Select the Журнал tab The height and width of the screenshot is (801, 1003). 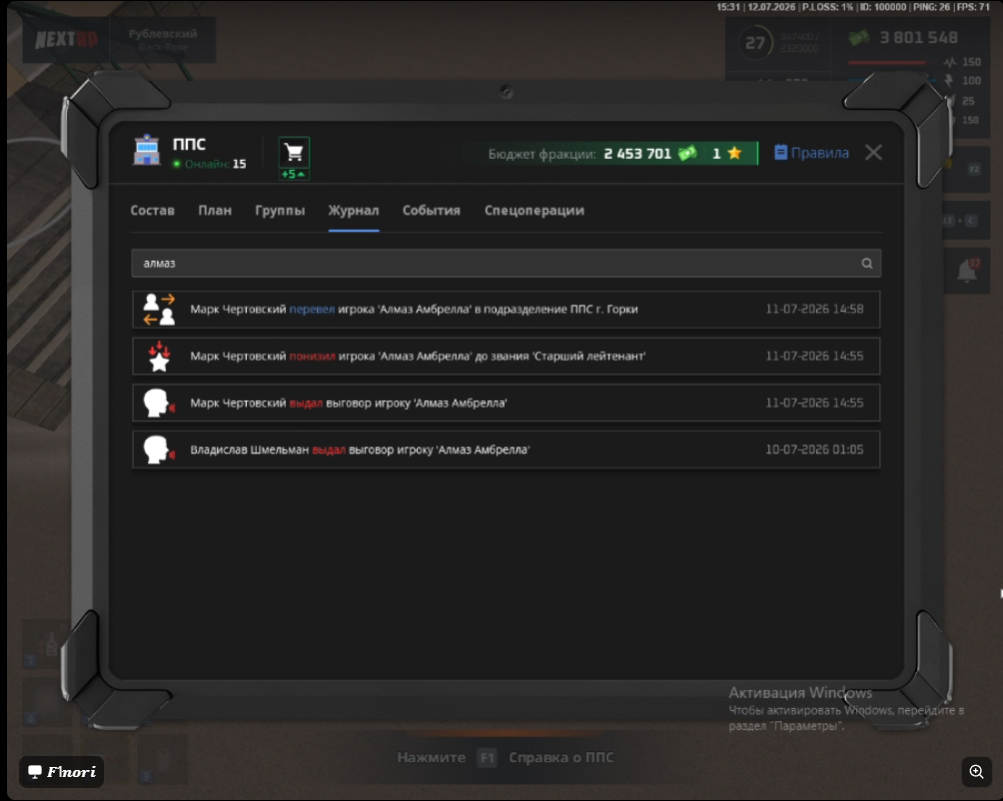pyautogui.click(x=353, y=210)
